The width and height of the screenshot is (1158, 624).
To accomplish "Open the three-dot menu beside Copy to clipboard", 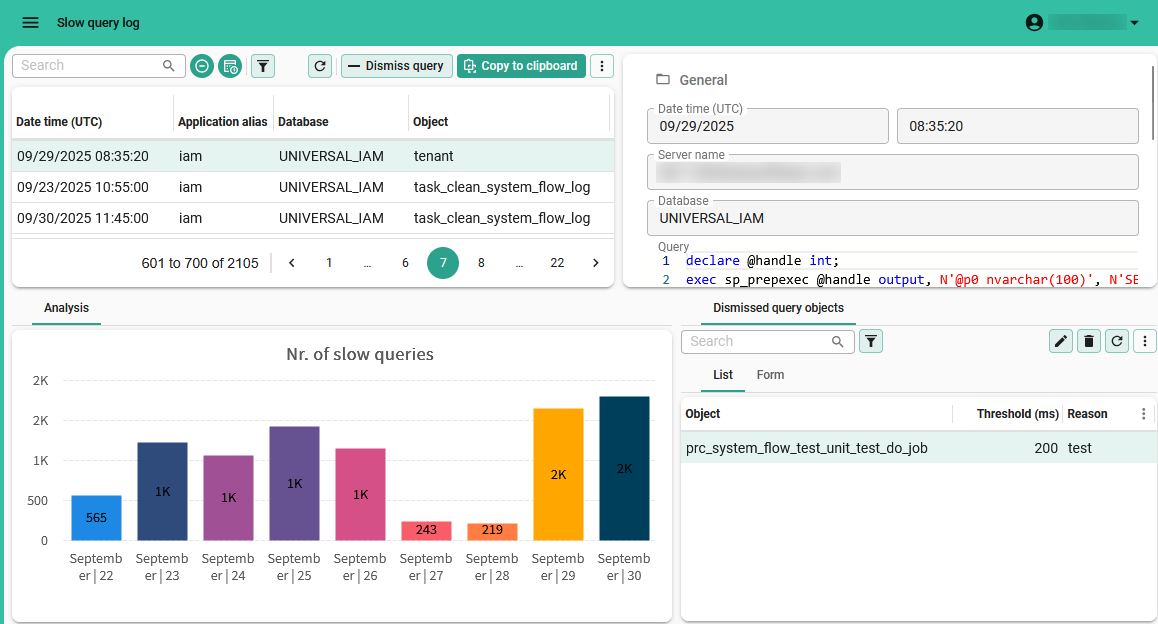I will [x=602, y=66].
